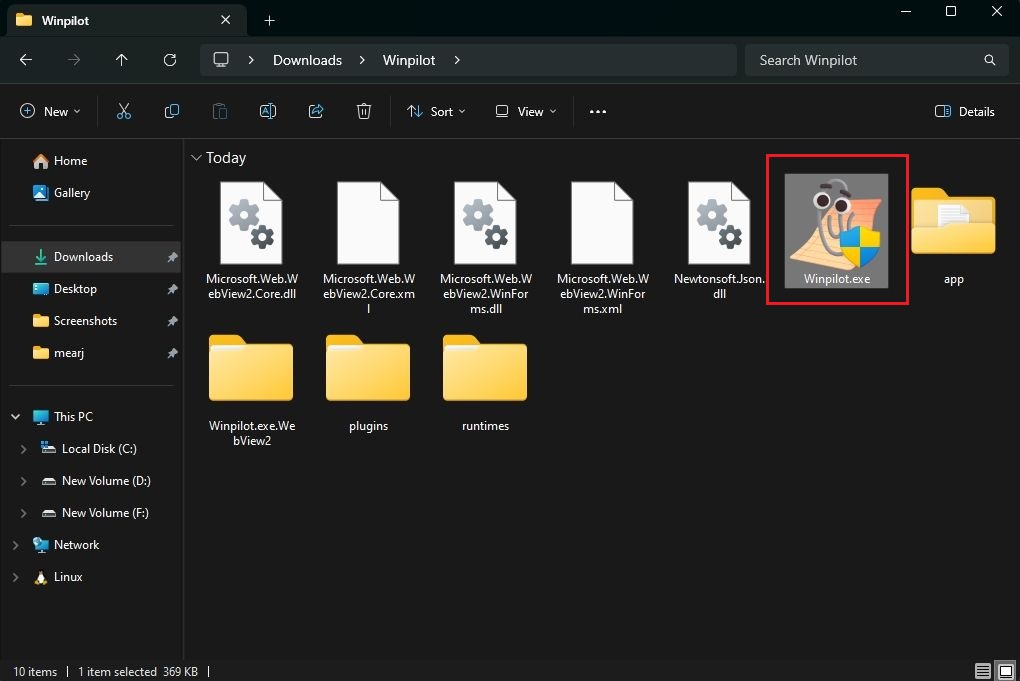The image size is (1020, 681).
Task: Unpin mearj using its pin icon
Action: click(x=172, y=353)
